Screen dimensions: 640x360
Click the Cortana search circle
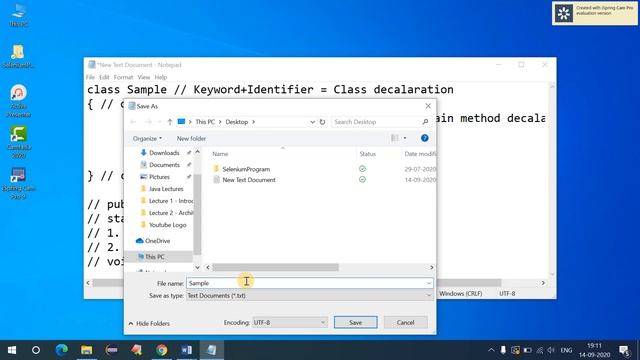pyautogui.click(x=36, y=350)
